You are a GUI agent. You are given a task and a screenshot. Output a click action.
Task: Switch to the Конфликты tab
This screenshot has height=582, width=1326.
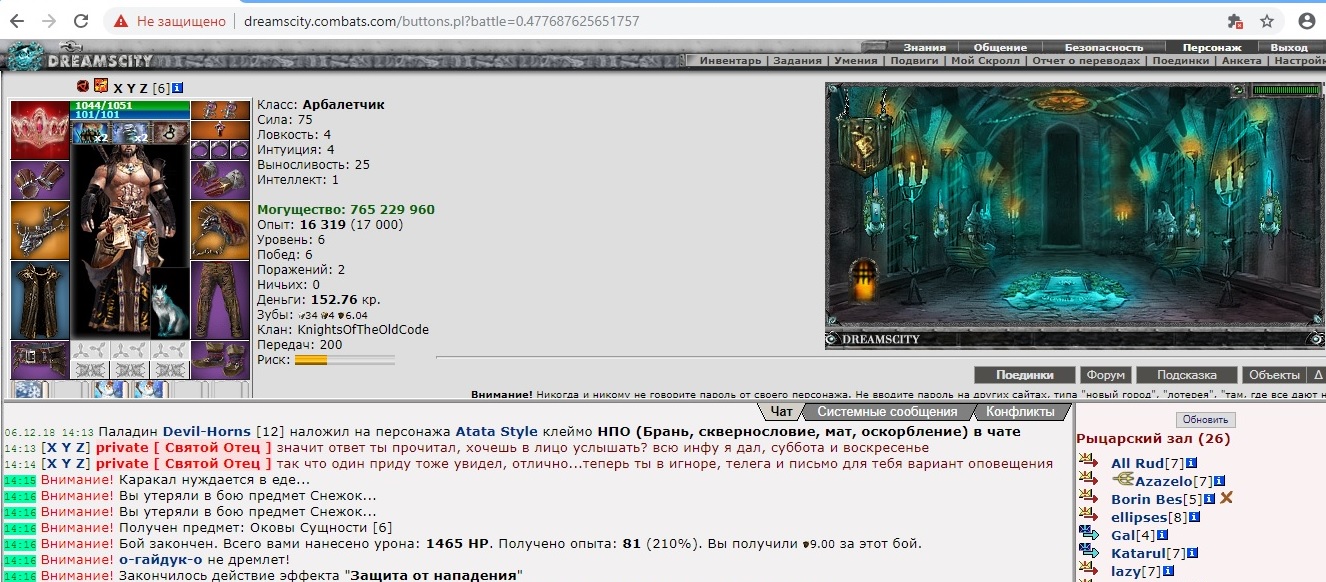pyautogui.click(x=1020, y=411)
